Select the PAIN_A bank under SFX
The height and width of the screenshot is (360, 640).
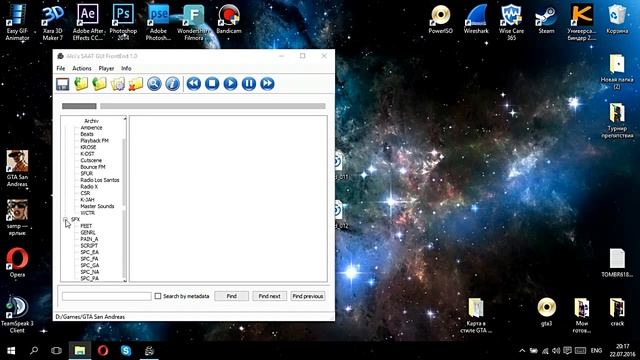(x=89, y=239)
